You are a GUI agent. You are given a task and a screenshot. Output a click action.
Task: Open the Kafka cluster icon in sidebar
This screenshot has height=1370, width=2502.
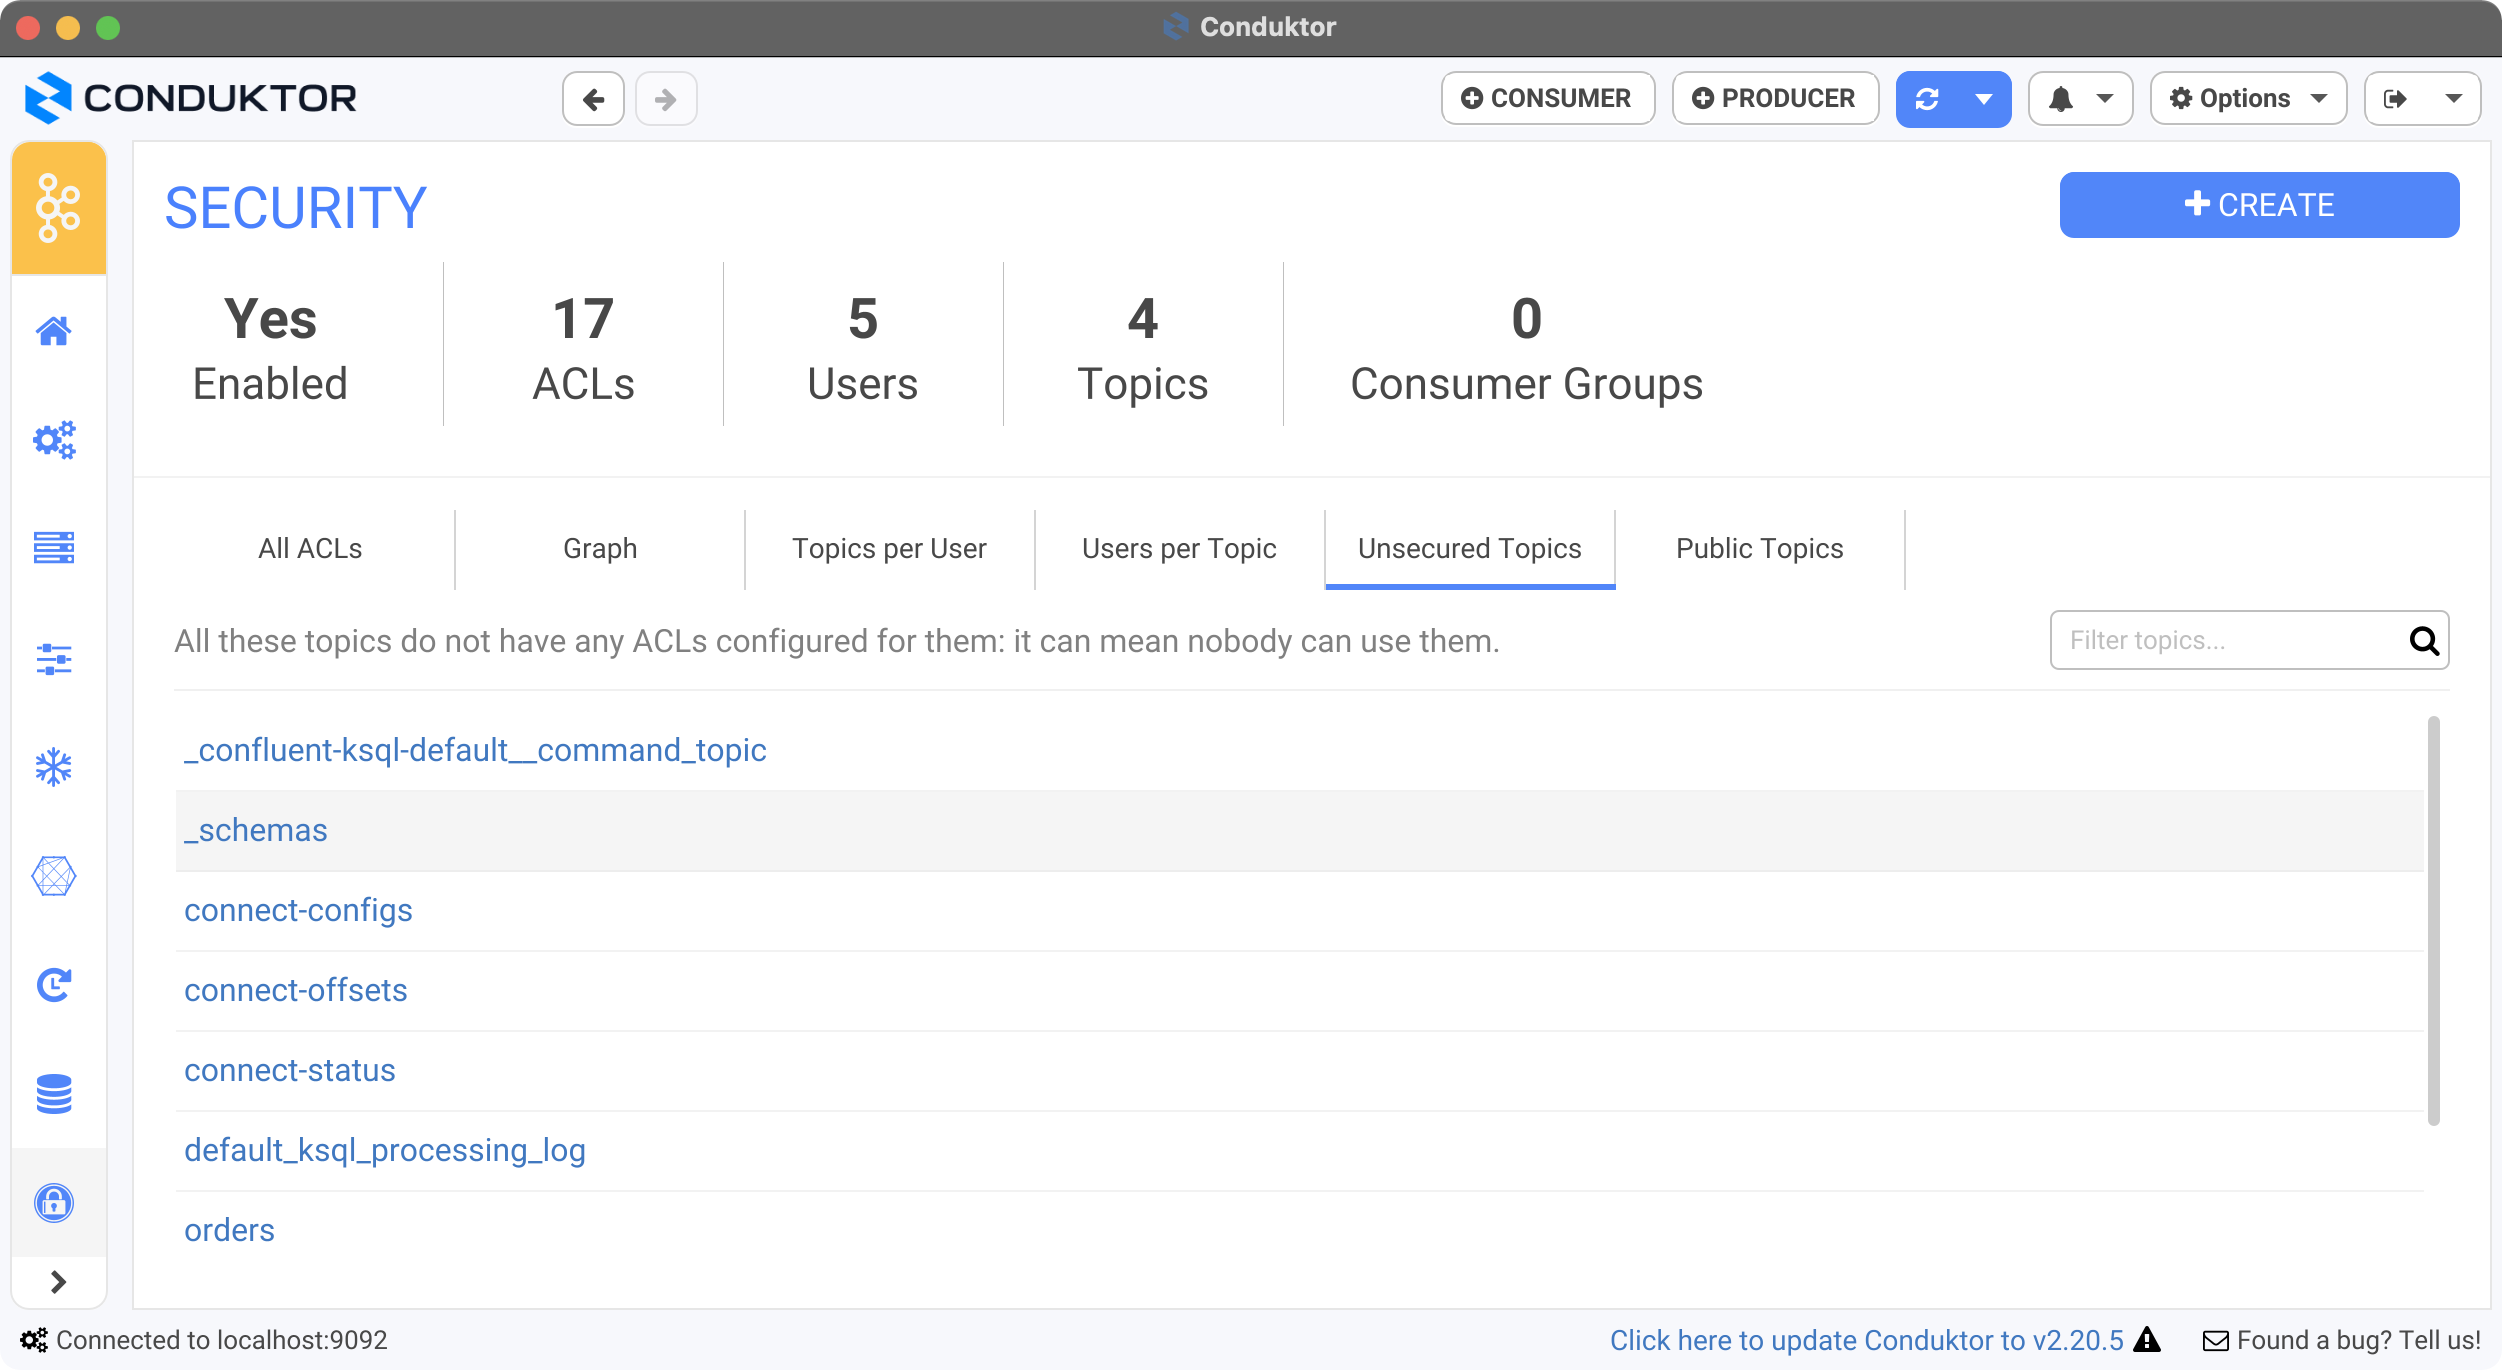click(x=58, y=208)
